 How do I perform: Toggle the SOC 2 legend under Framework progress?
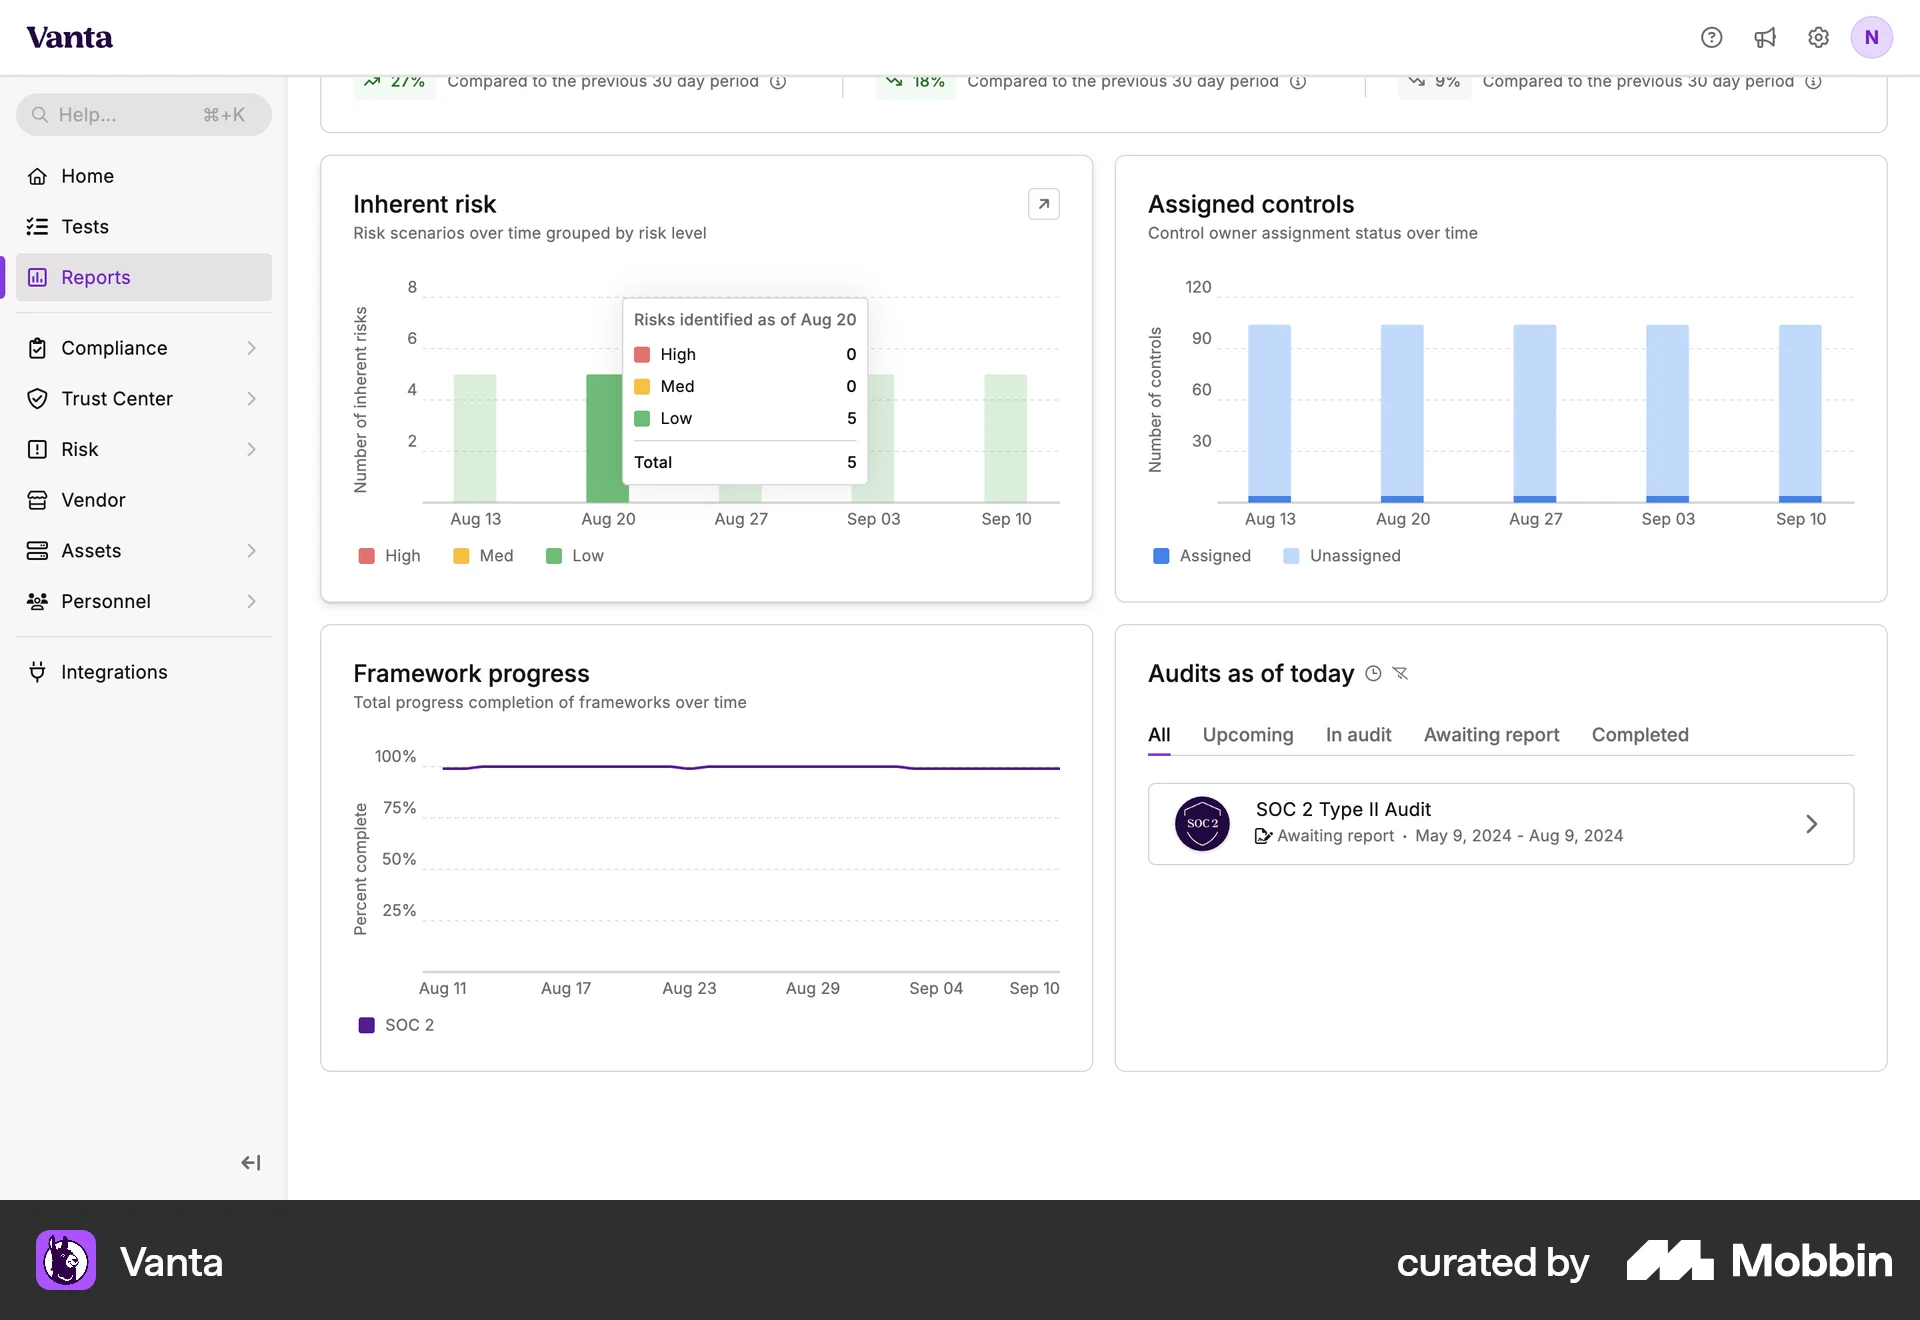coord(395,1025)
